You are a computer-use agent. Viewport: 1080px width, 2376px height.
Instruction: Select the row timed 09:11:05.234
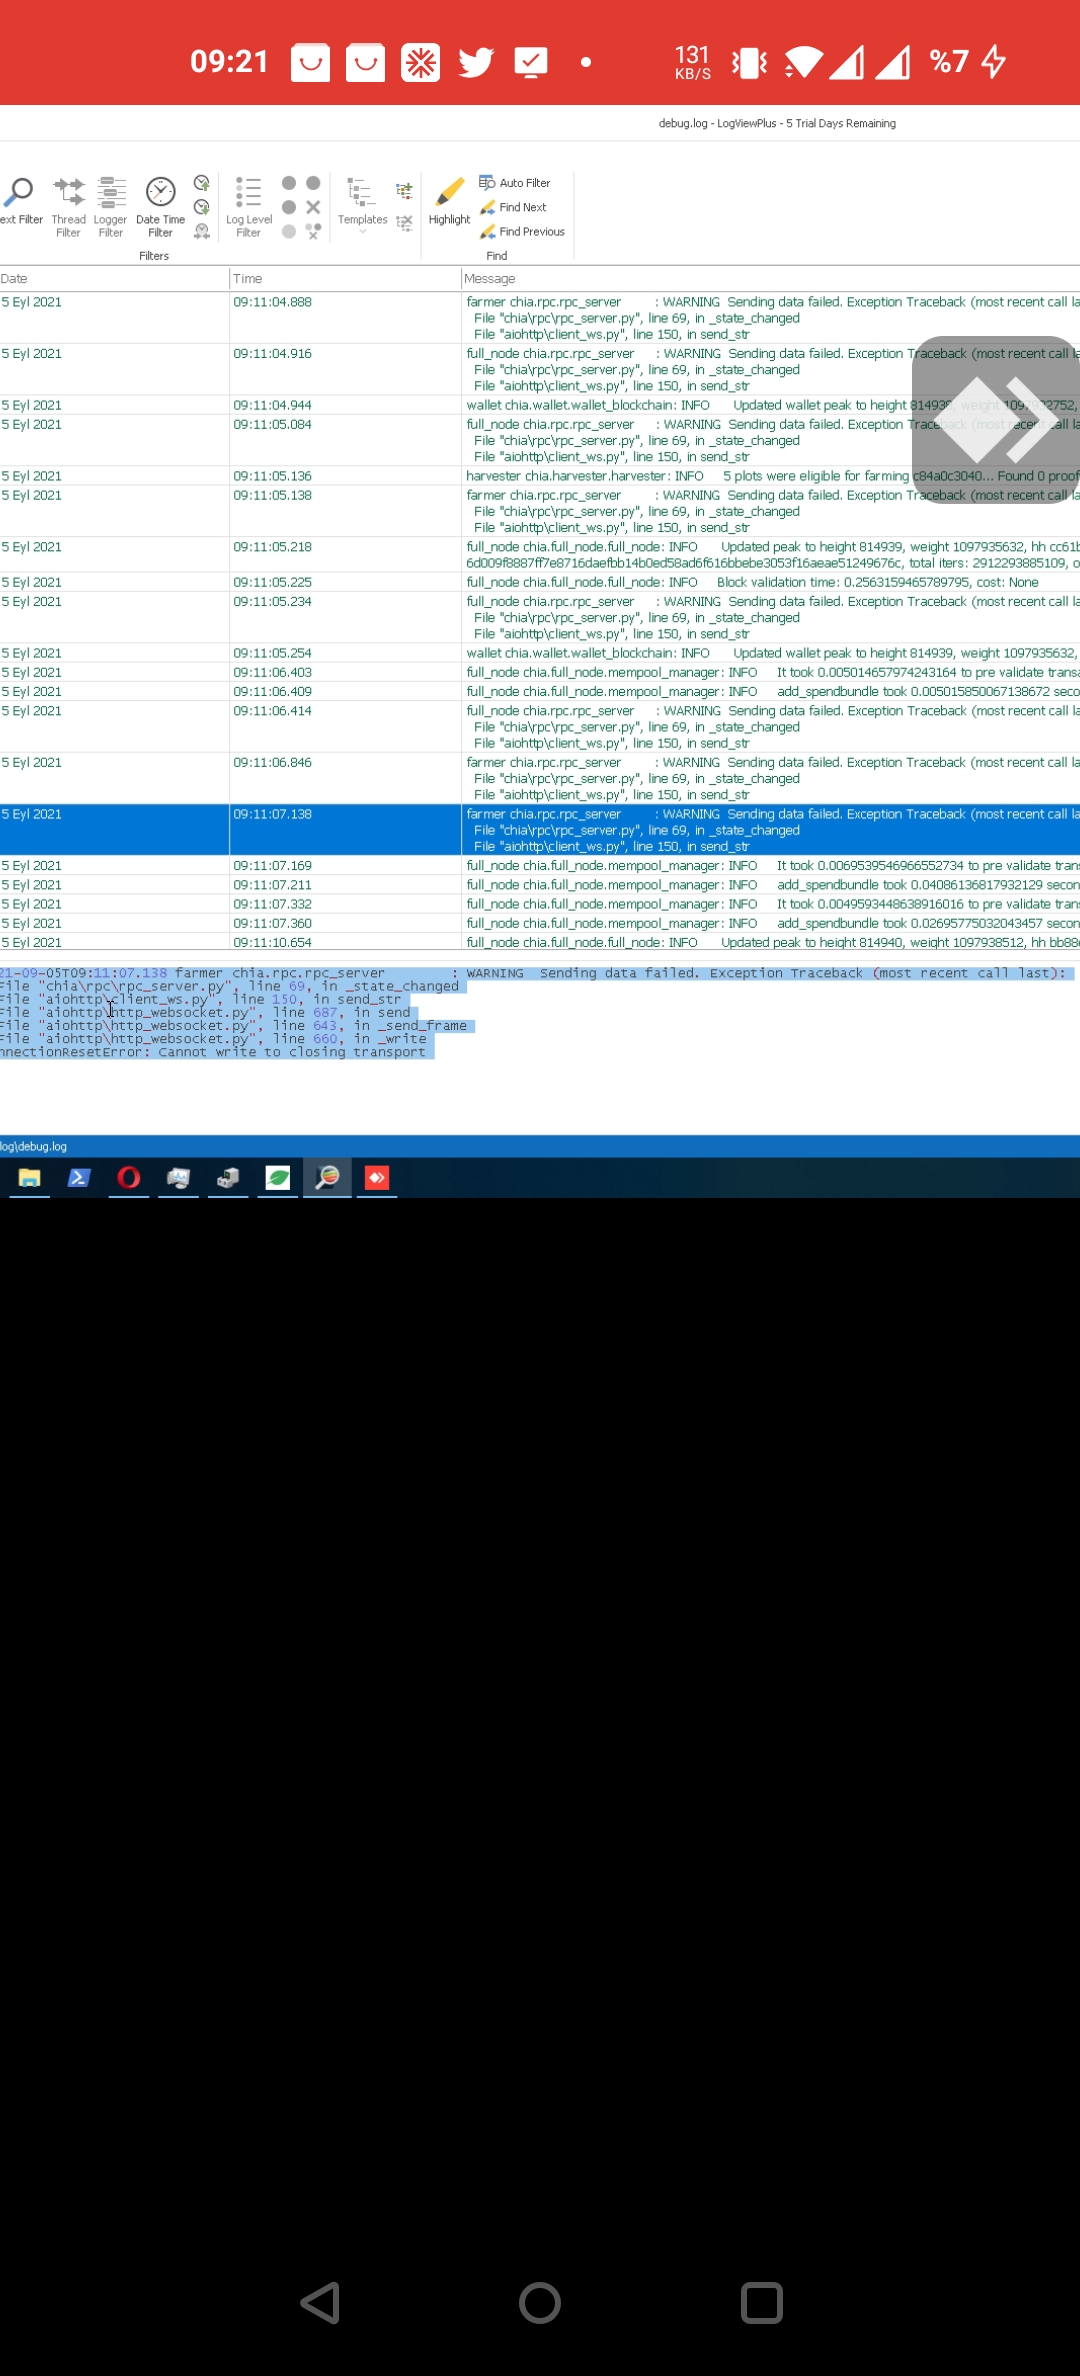[x=540, y=617]
